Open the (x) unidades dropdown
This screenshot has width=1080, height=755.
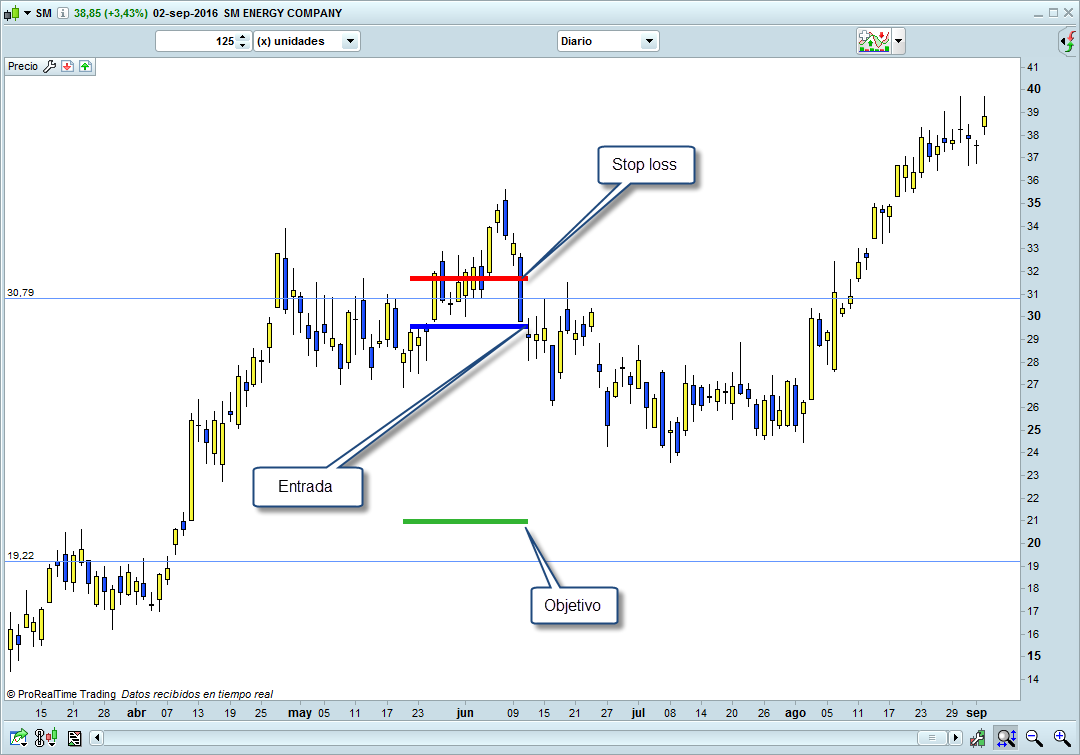(x=349, y=41)
